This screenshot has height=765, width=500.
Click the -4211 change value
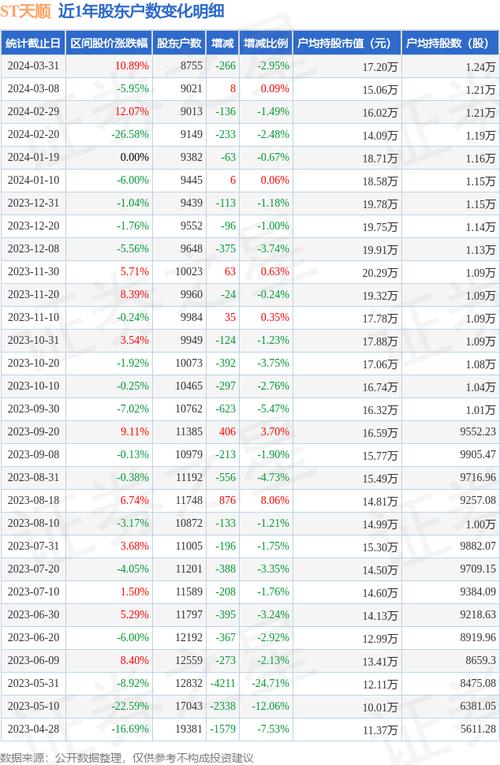pos(222,683)
